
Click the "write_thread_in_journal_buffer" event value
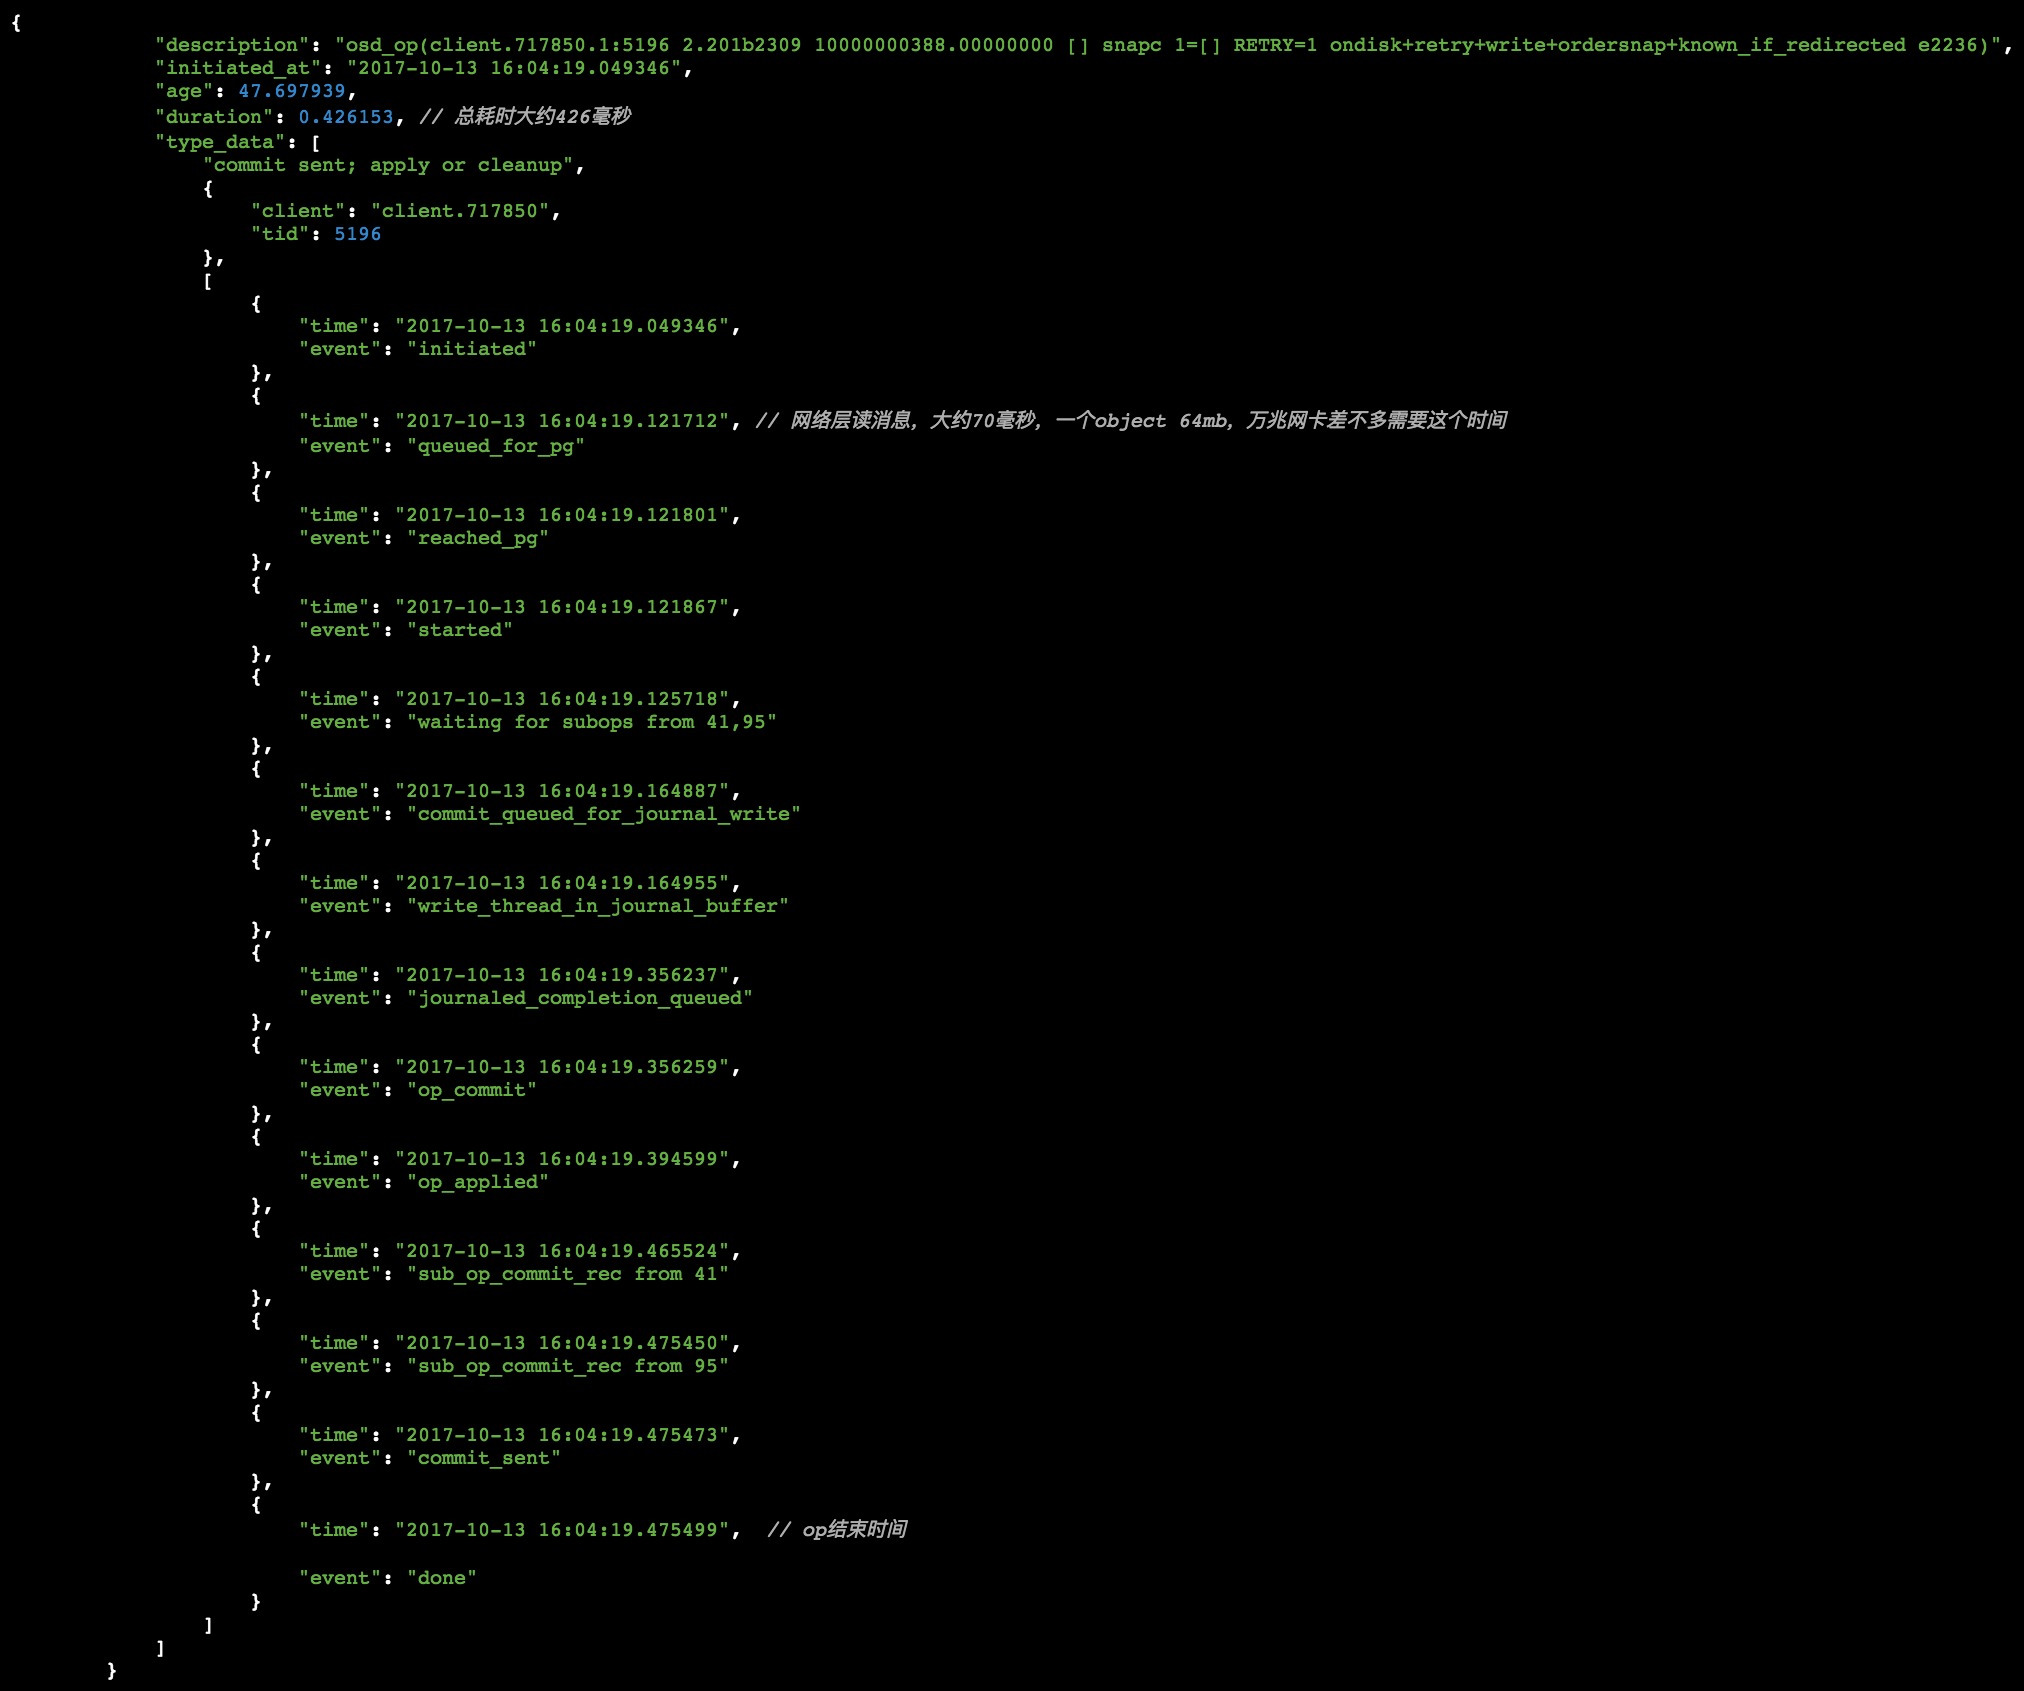click(597, 906)
